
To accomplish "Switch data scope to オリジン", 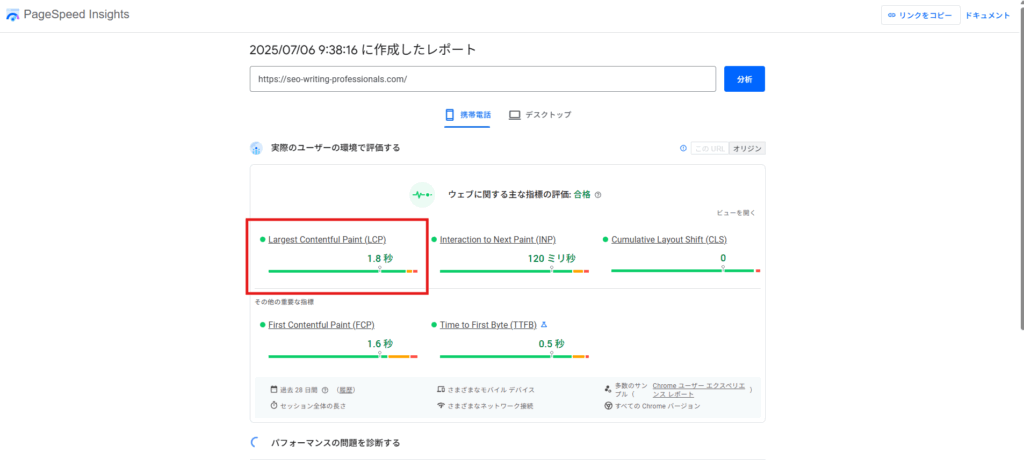I will (x=747, y=148).
